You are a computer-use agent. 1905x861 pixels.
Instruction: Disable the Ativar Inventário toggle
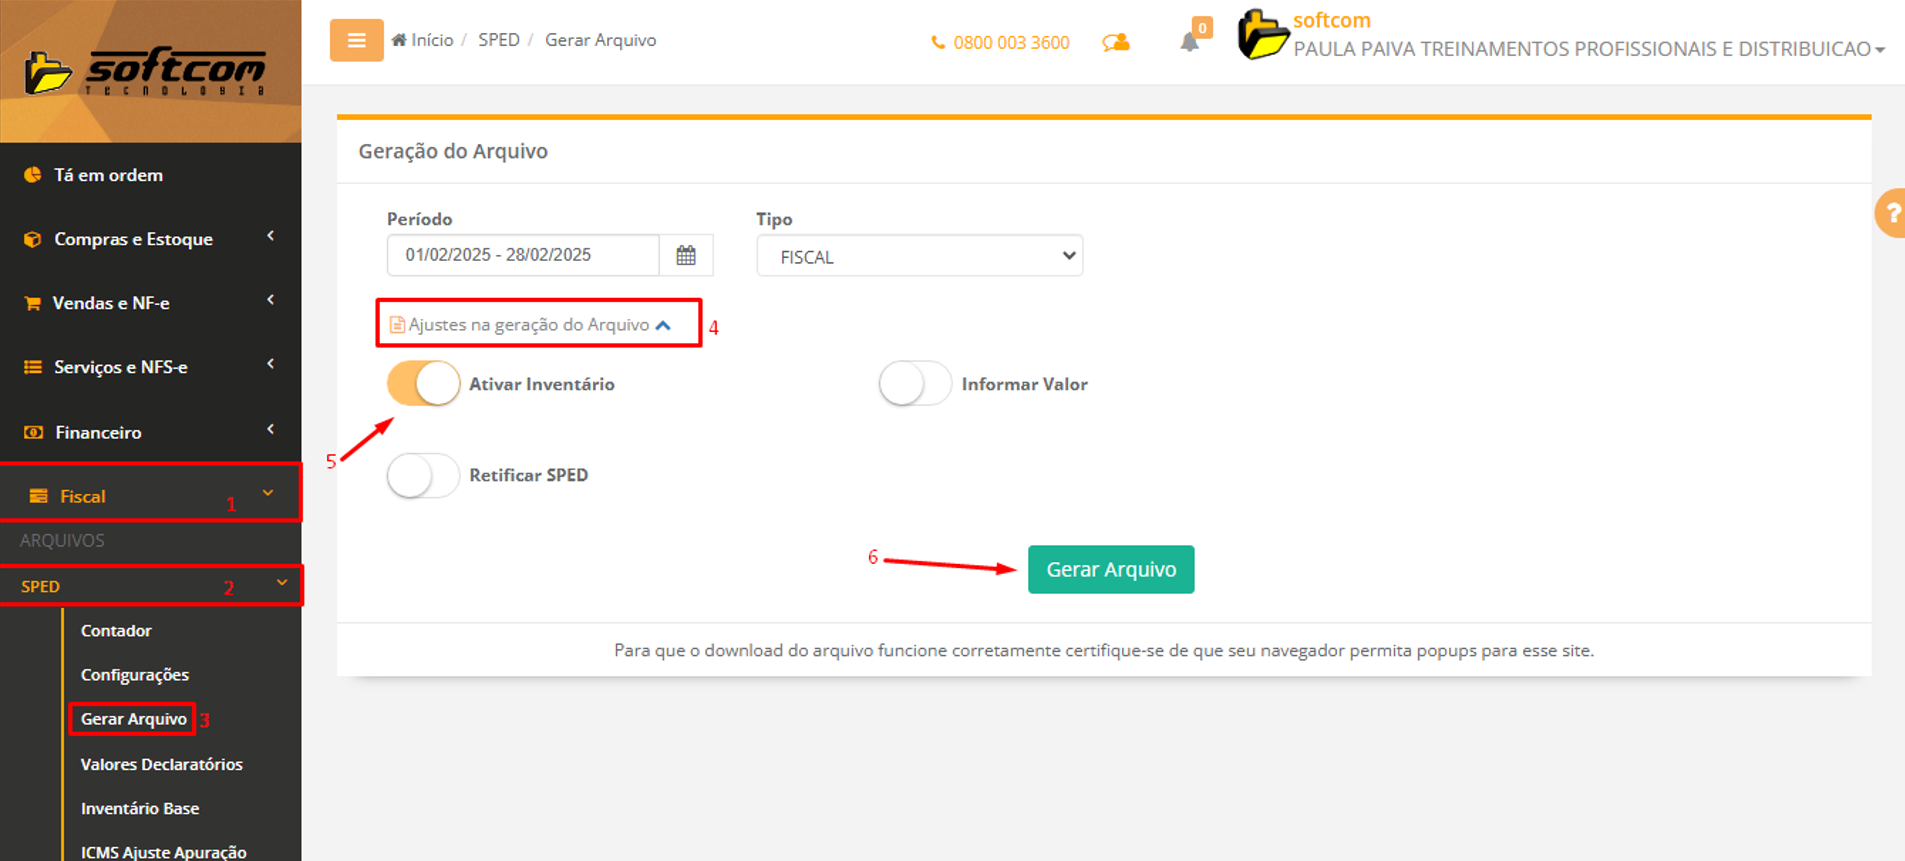click(x=423, y=384)
